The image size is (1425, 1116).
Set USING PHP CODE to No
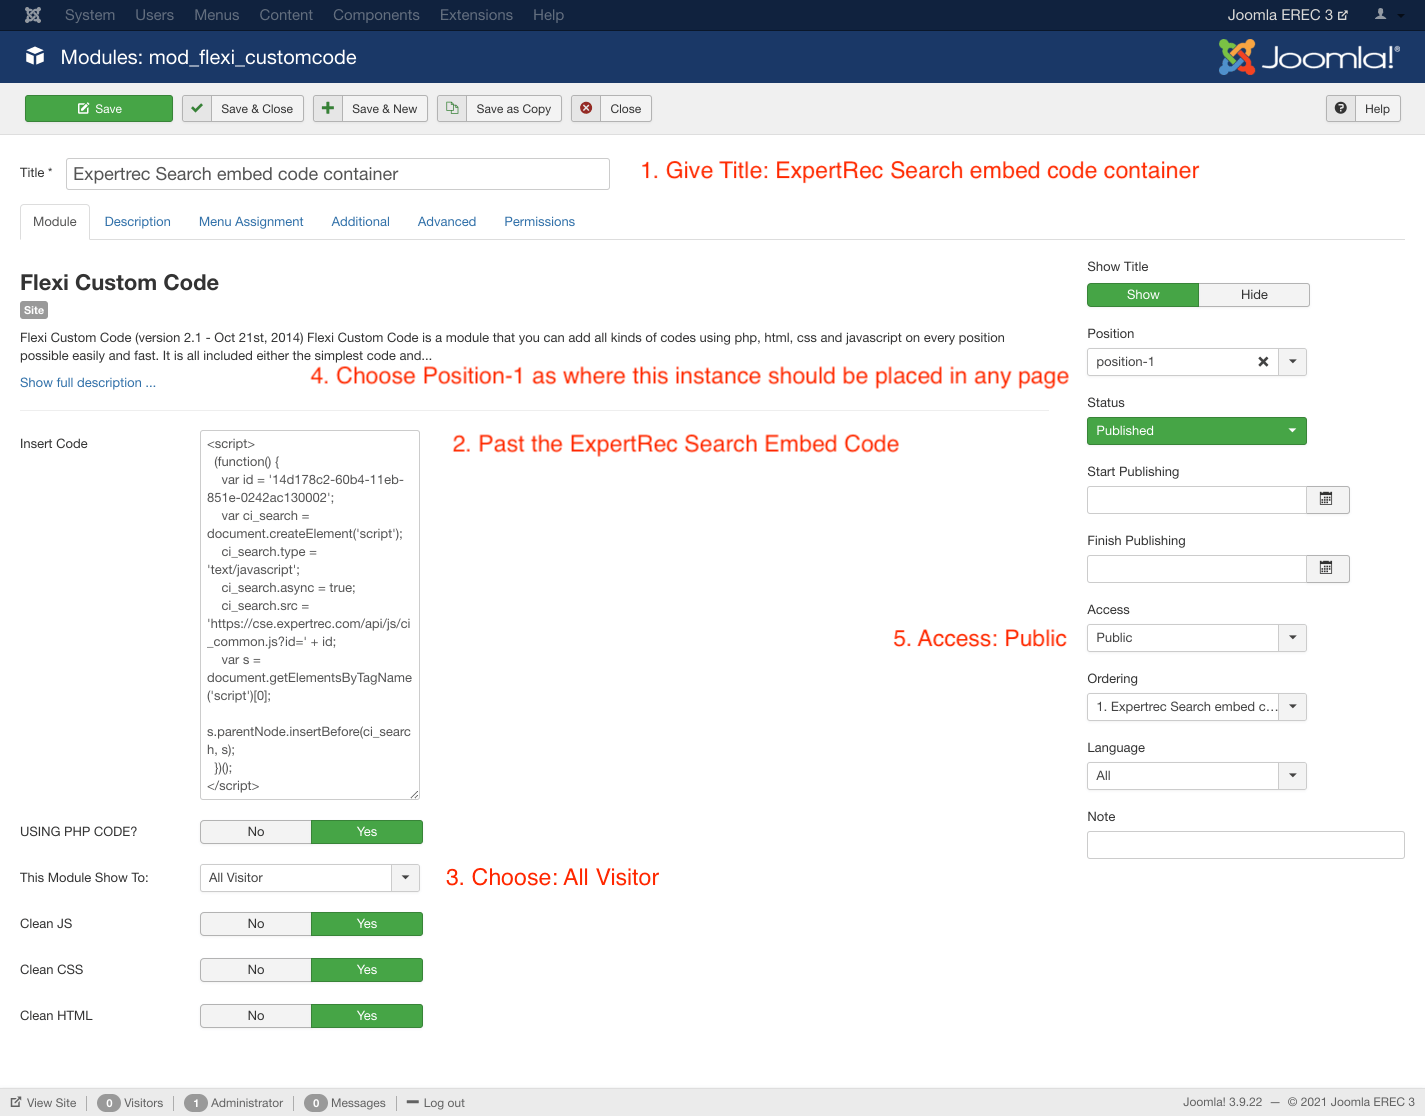click(256, 832)
